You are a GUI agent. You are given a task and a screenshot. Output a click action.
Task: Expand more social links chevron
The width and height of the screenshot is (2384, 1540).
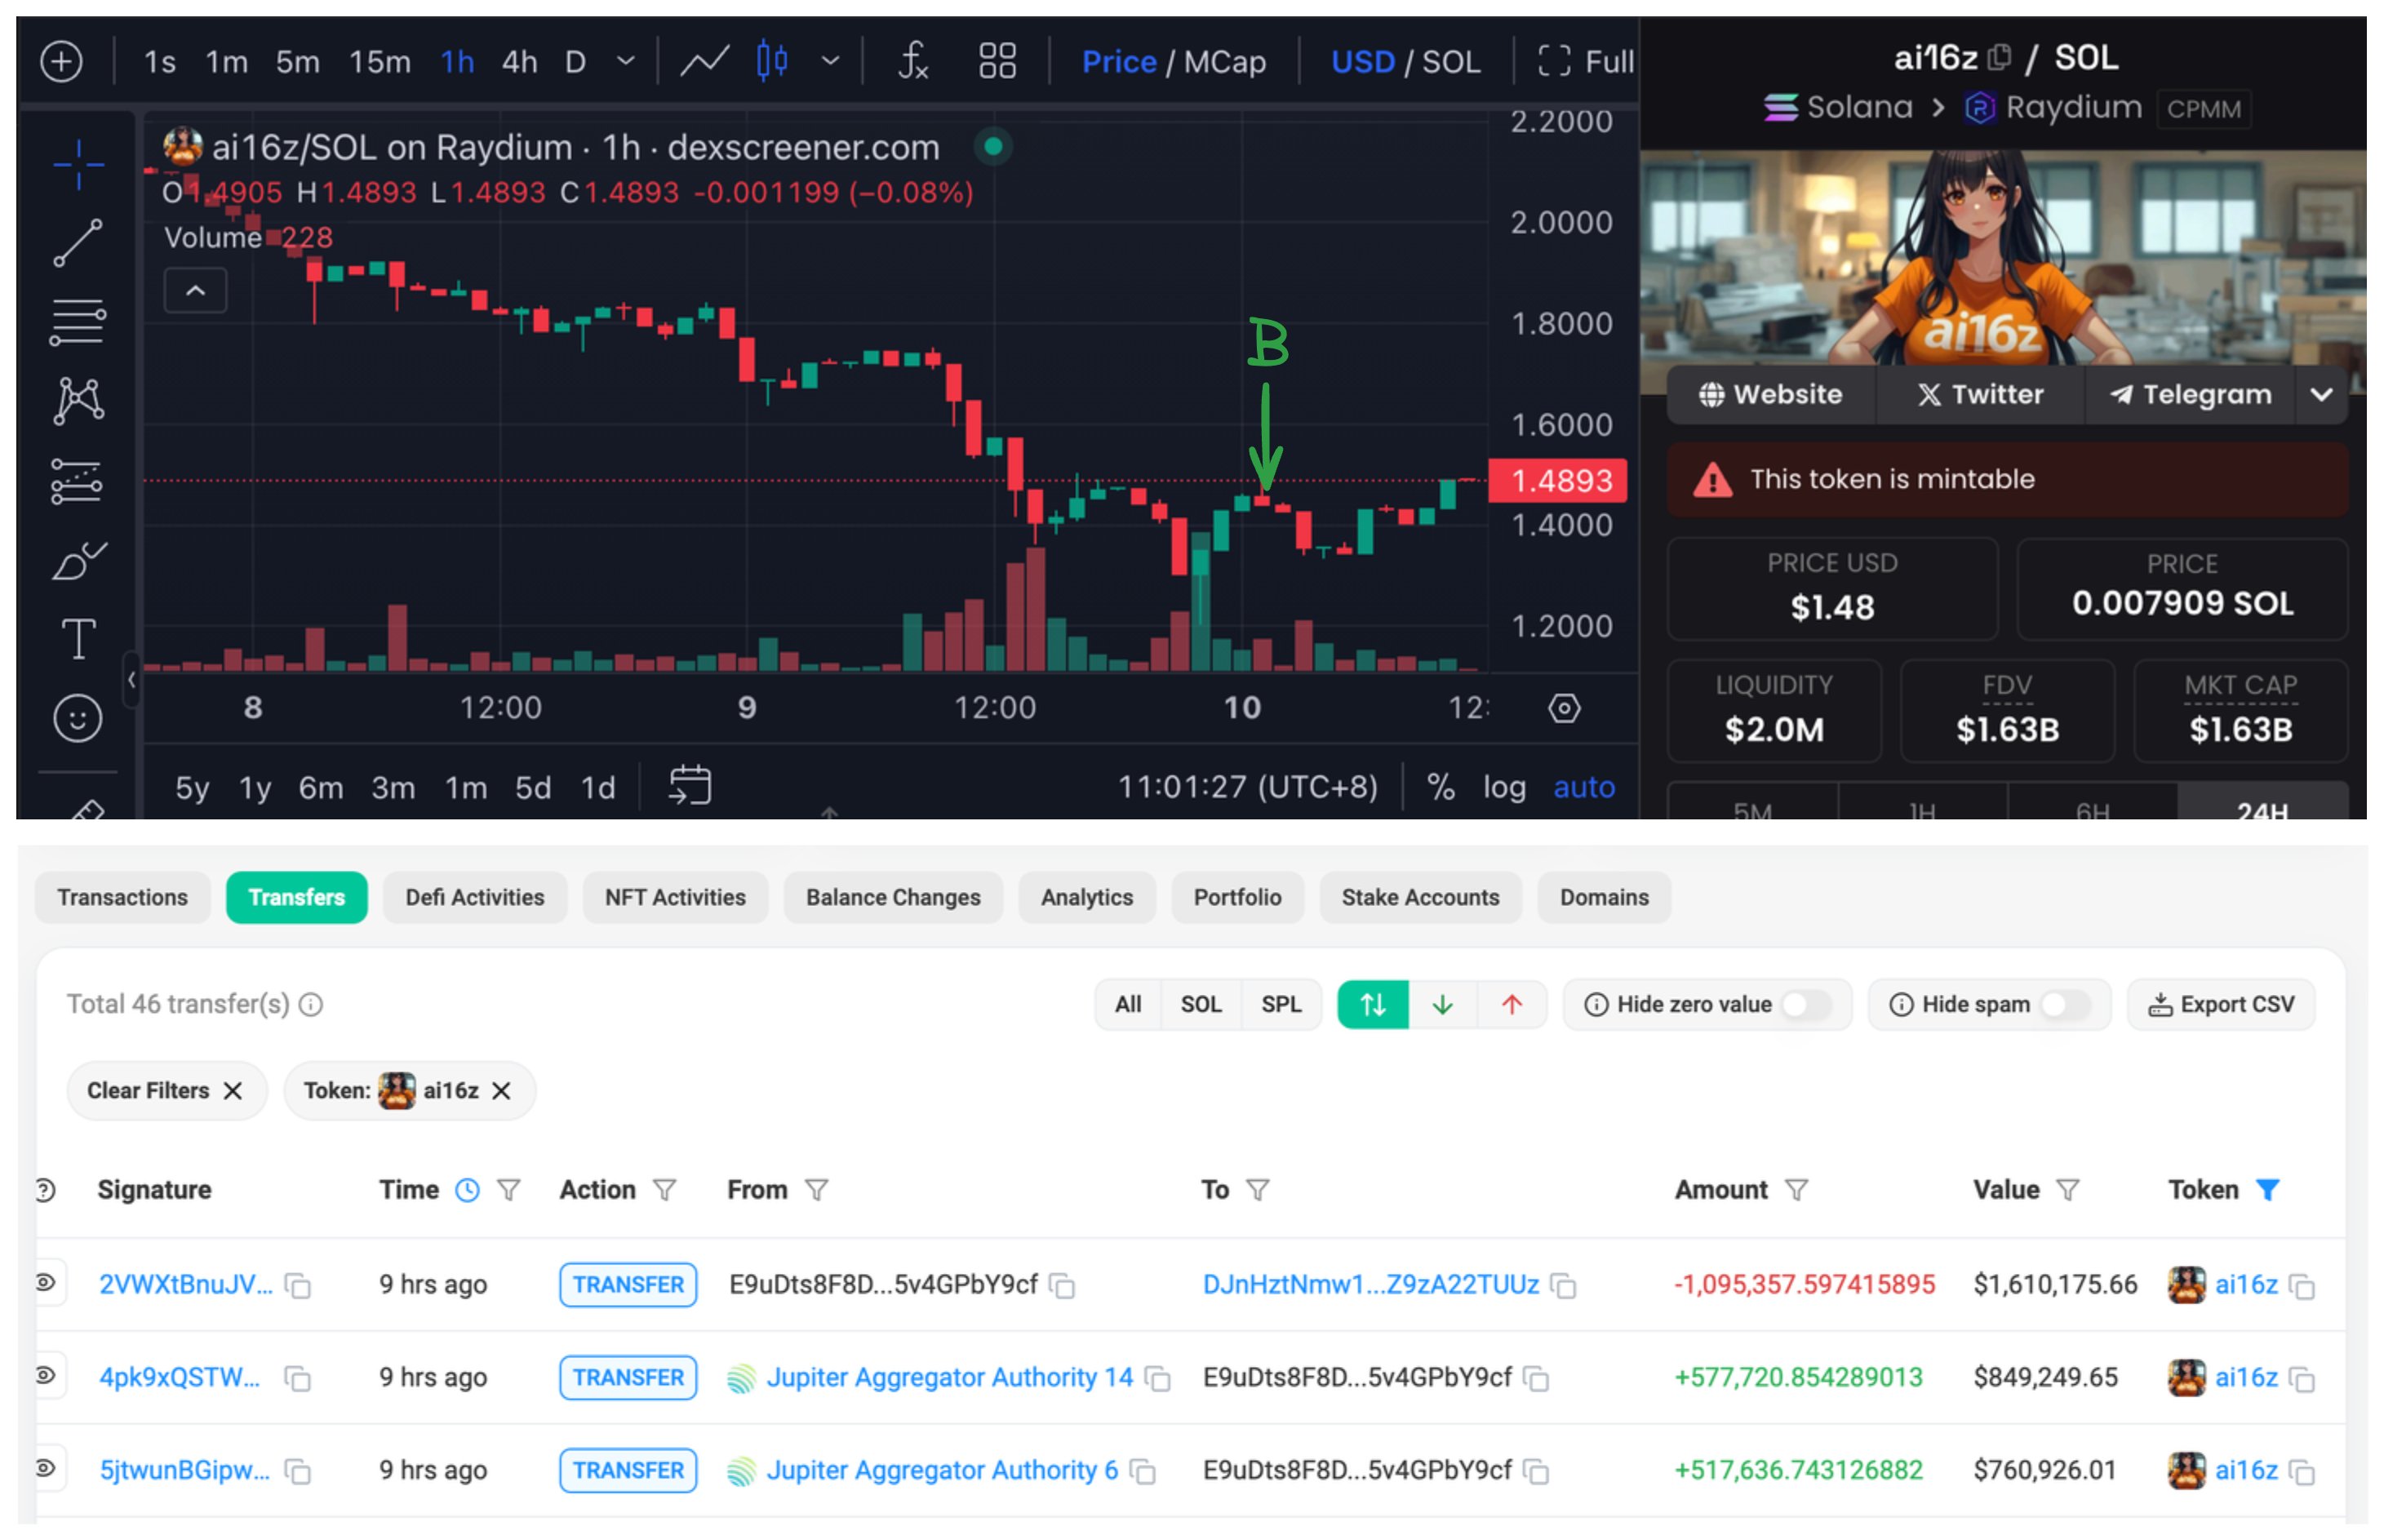(x=2322, y=395)
